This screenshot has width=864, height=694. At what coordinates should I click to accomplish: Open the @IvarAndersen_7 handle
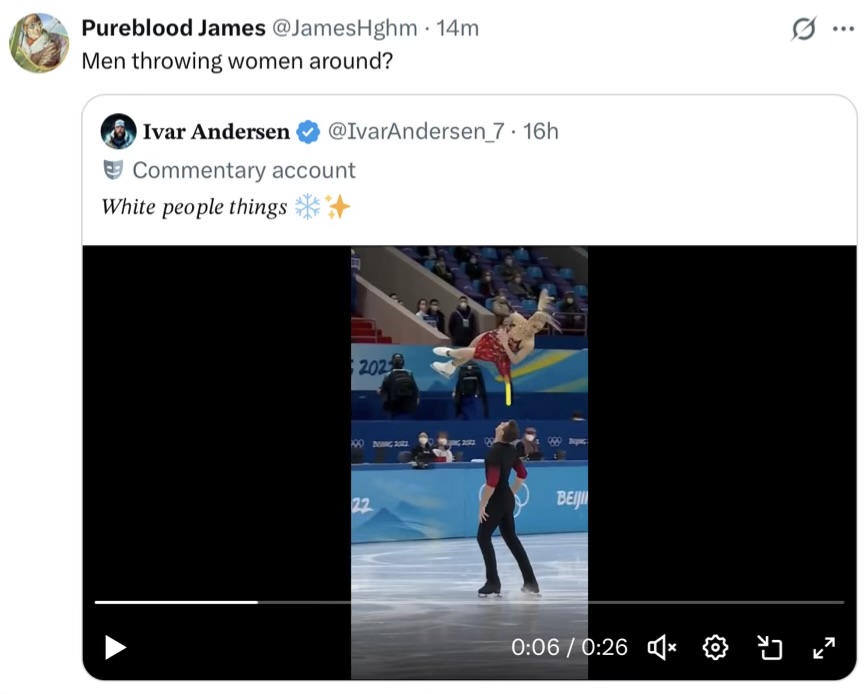[x=416, y=131]
